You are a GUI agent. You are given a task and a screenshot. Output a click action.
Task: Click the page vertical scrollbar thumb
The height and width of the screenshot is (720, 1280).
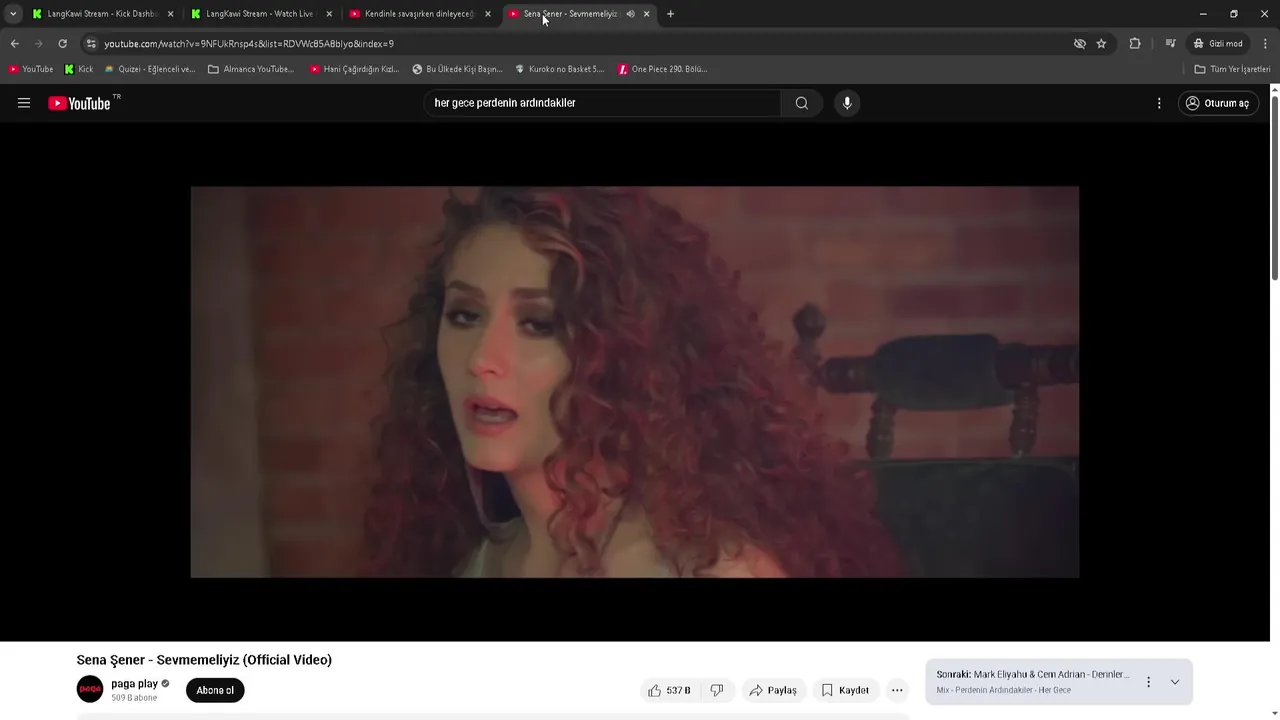click(1274, 188)
